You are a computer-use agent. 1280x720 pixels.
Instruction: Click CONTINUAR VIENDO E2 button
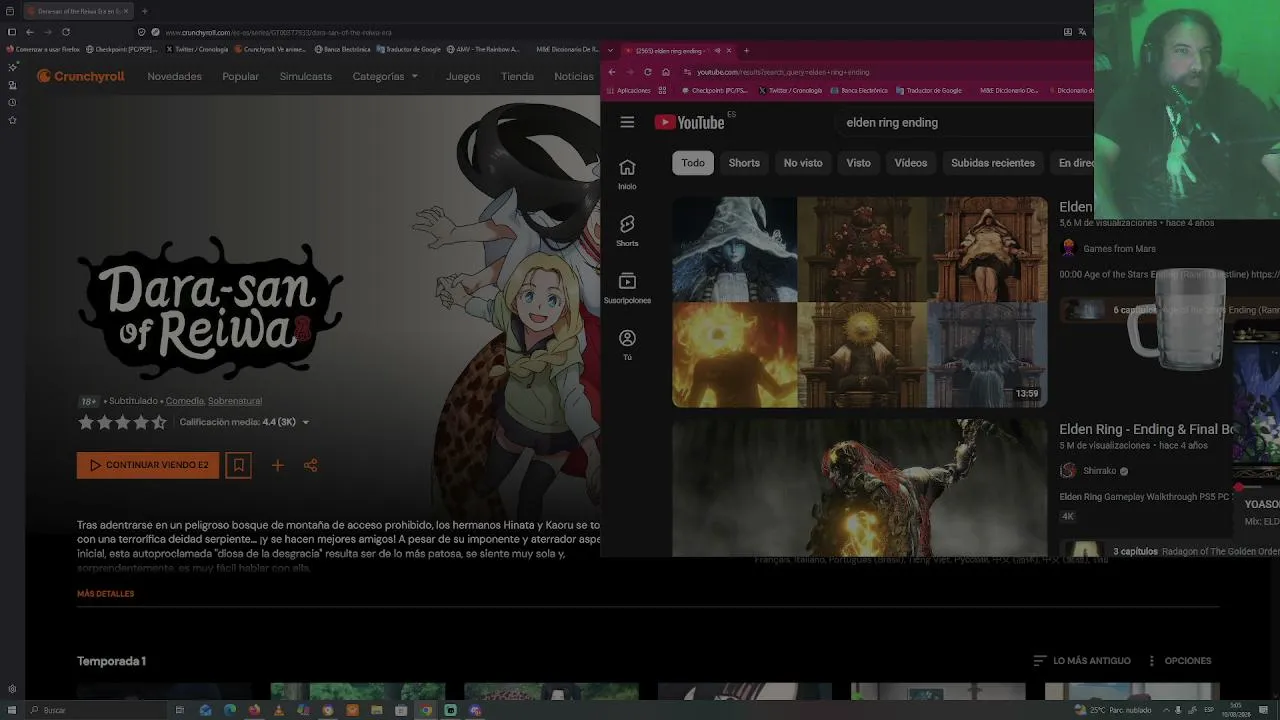coord(148,465)
